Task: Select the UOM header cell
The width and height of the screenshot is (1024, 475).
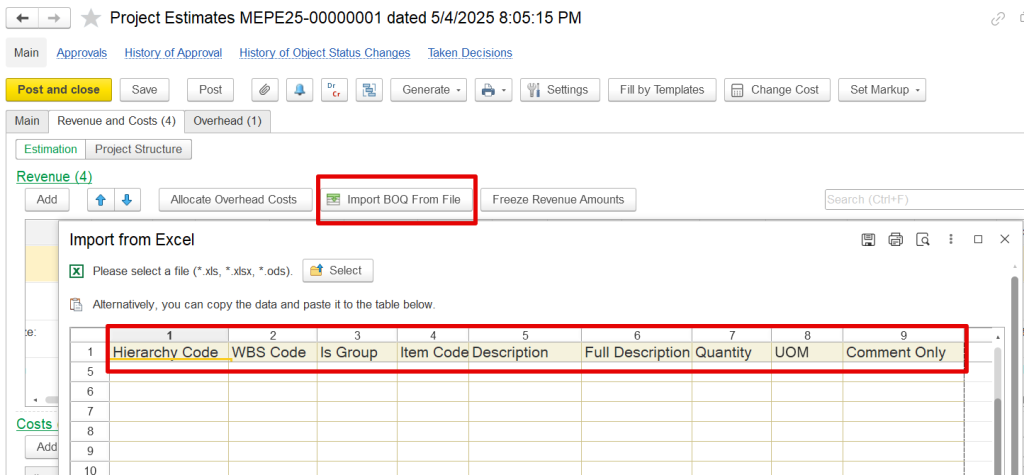Action: coord(807,352)
